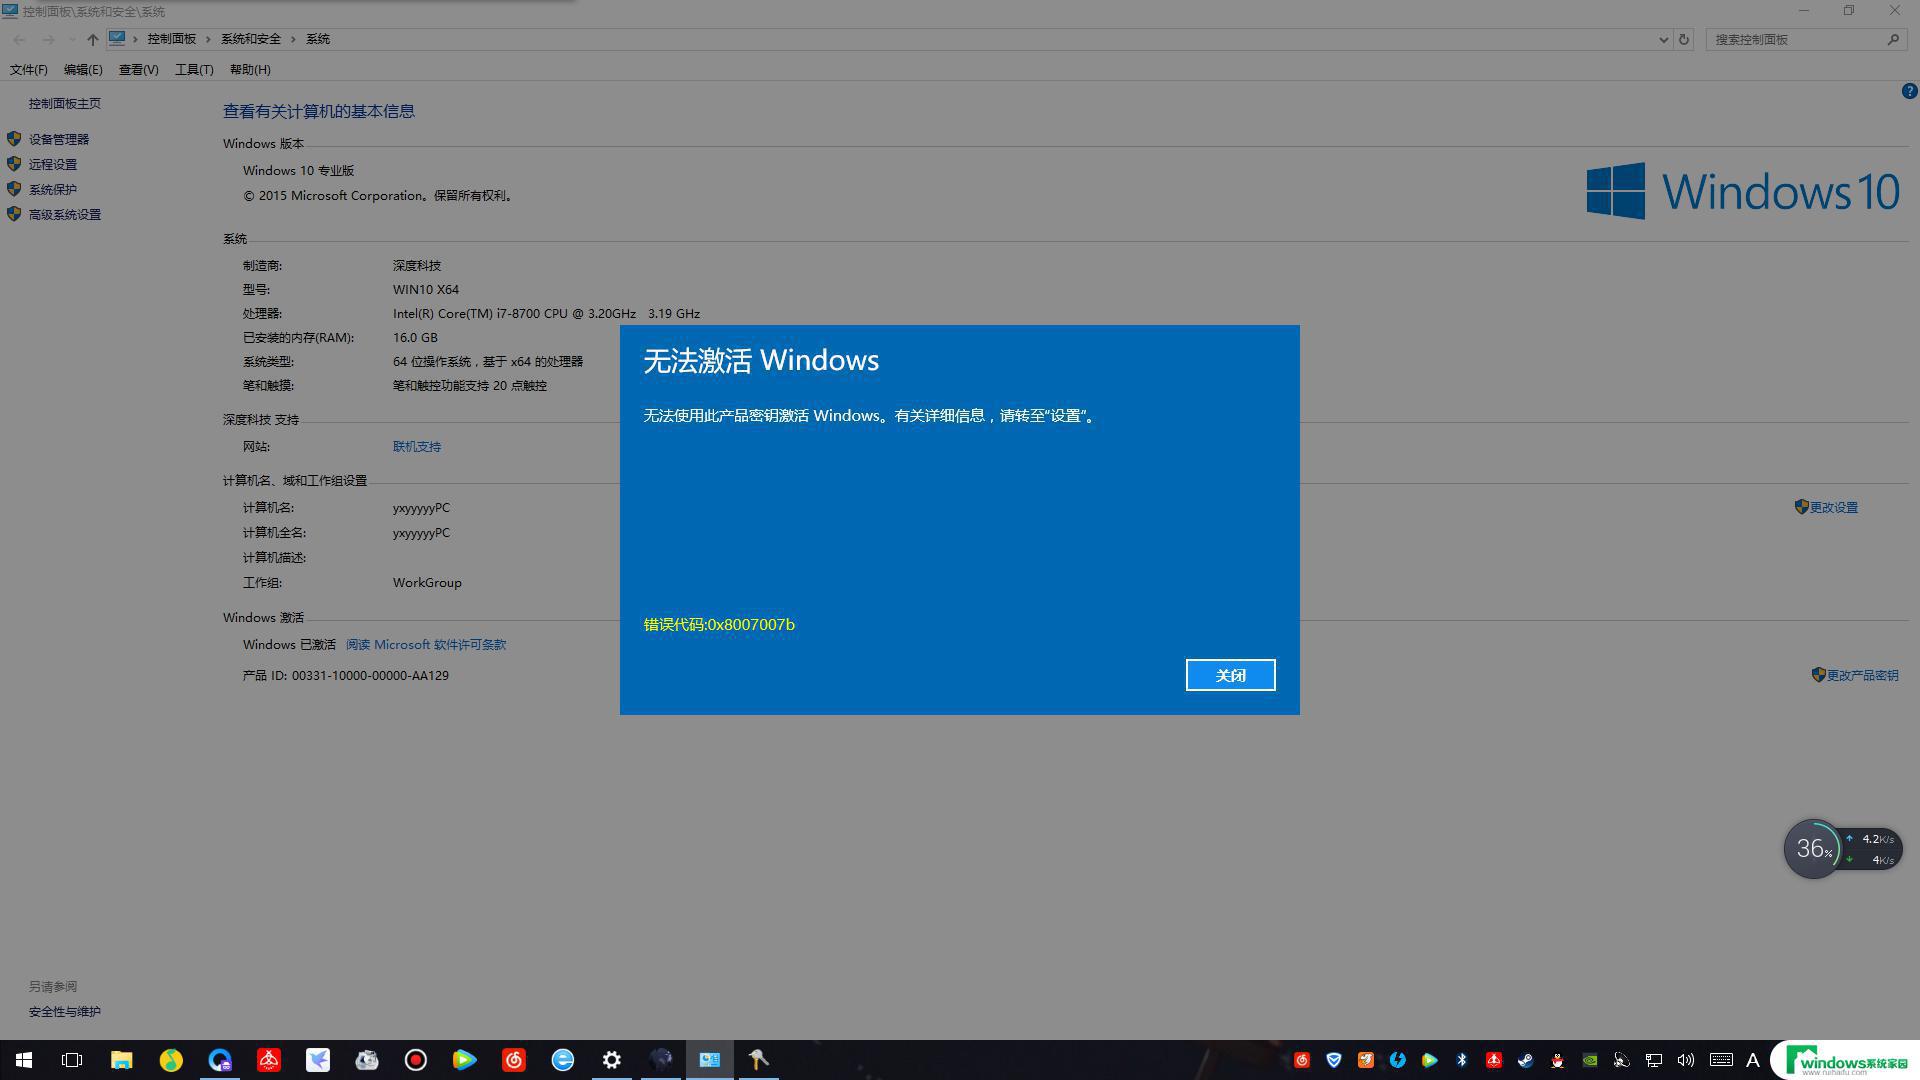Click the blue shield tray icon

click(x=1334, y=1060)
